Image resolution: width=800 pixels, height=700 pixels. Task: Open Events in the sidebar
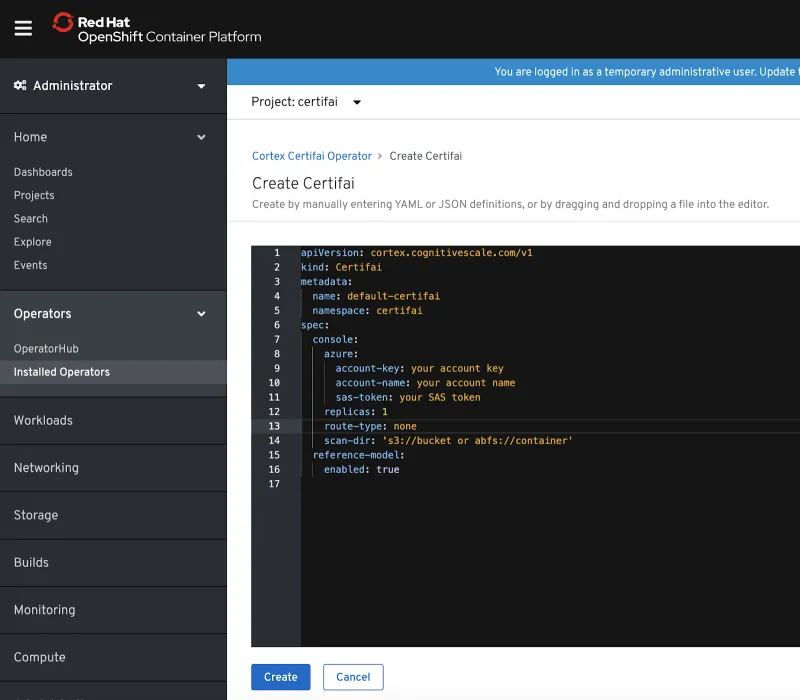[30, 265]
